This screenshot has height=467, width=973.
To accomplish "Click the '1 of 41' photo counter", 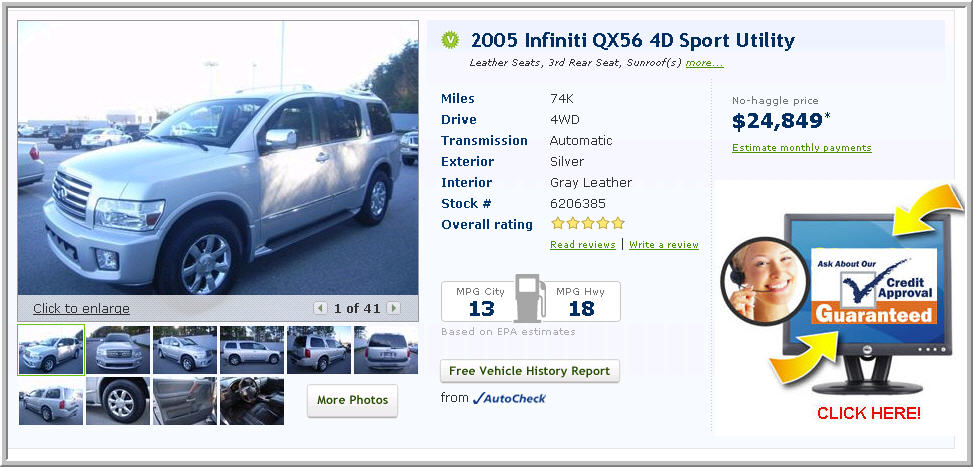I will point(357,308).
